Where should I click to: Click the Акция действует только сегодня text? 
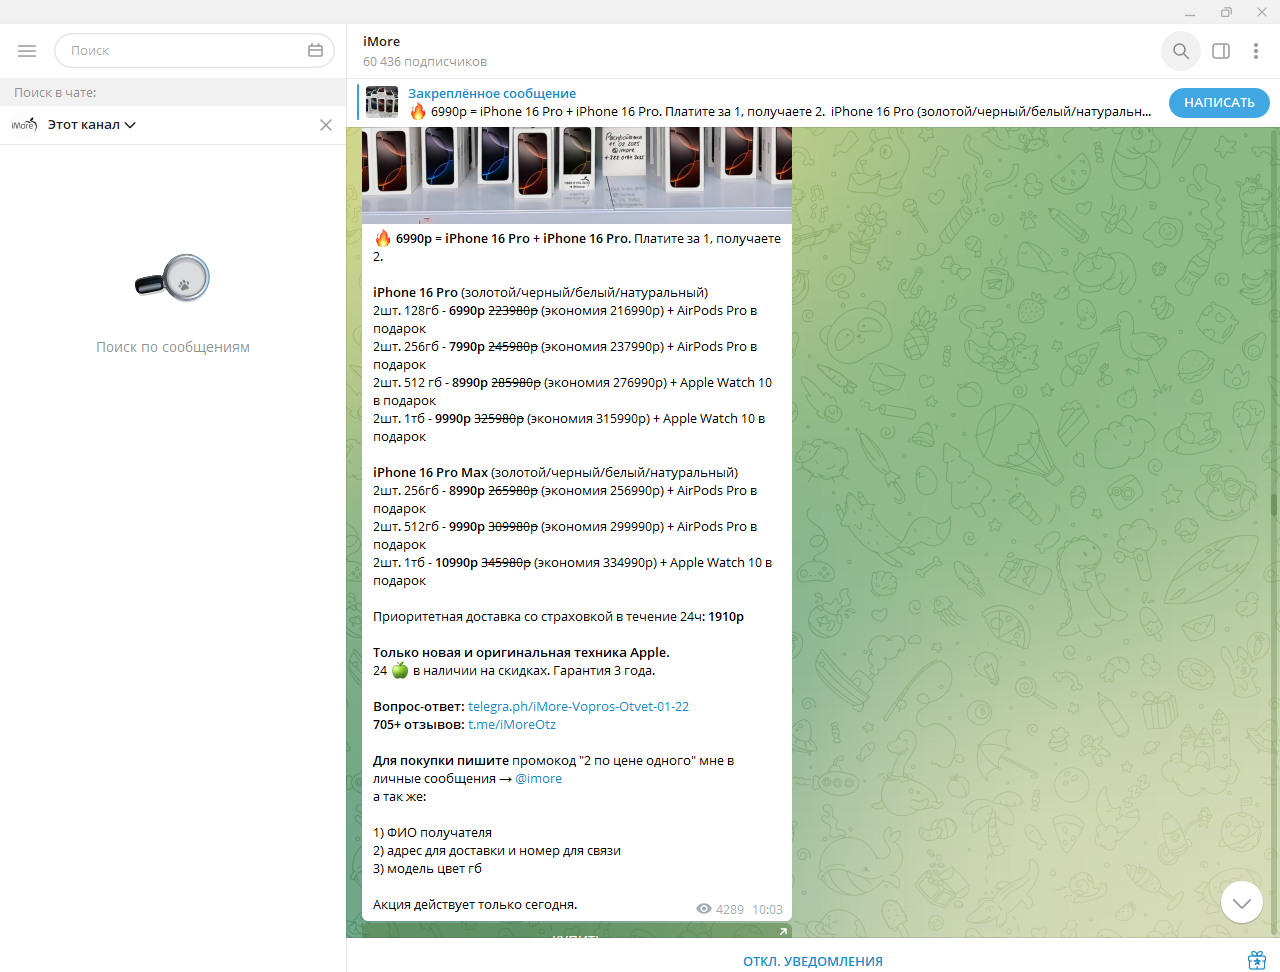click(475, 905)
